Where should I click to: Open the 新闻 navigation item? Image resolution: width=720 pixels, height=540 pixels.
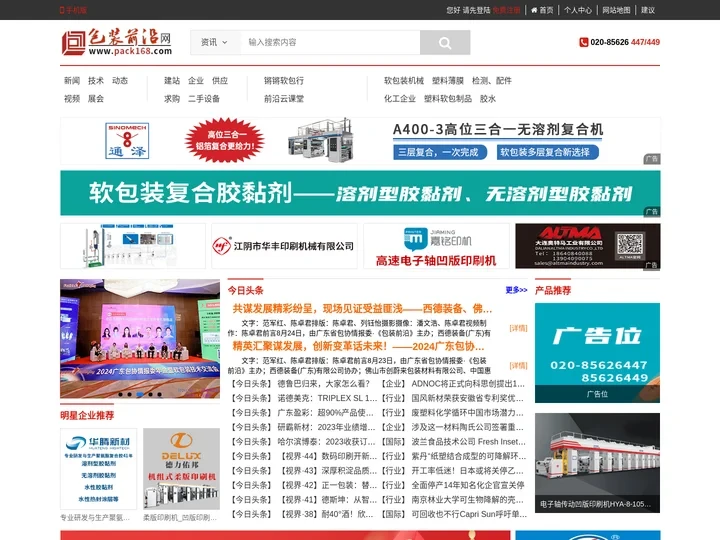point(72,81)
